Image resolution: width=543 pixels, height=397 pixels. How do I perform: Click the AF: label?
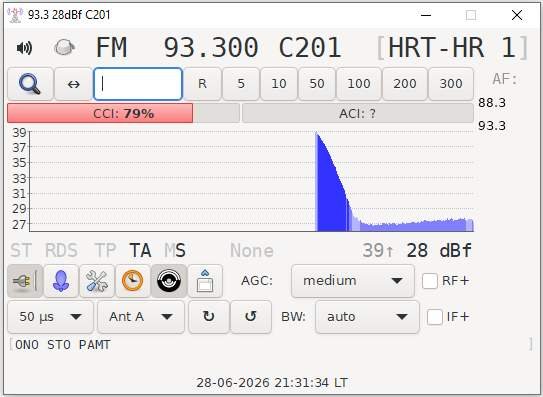pos(505,79)
